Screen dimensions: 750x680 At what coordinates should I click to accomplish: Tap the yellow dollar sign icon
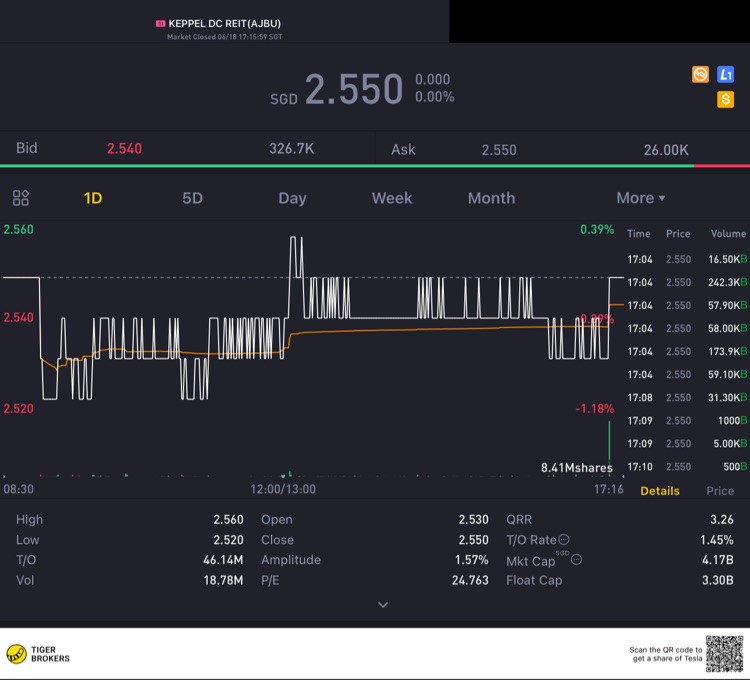tap(726, 99)
